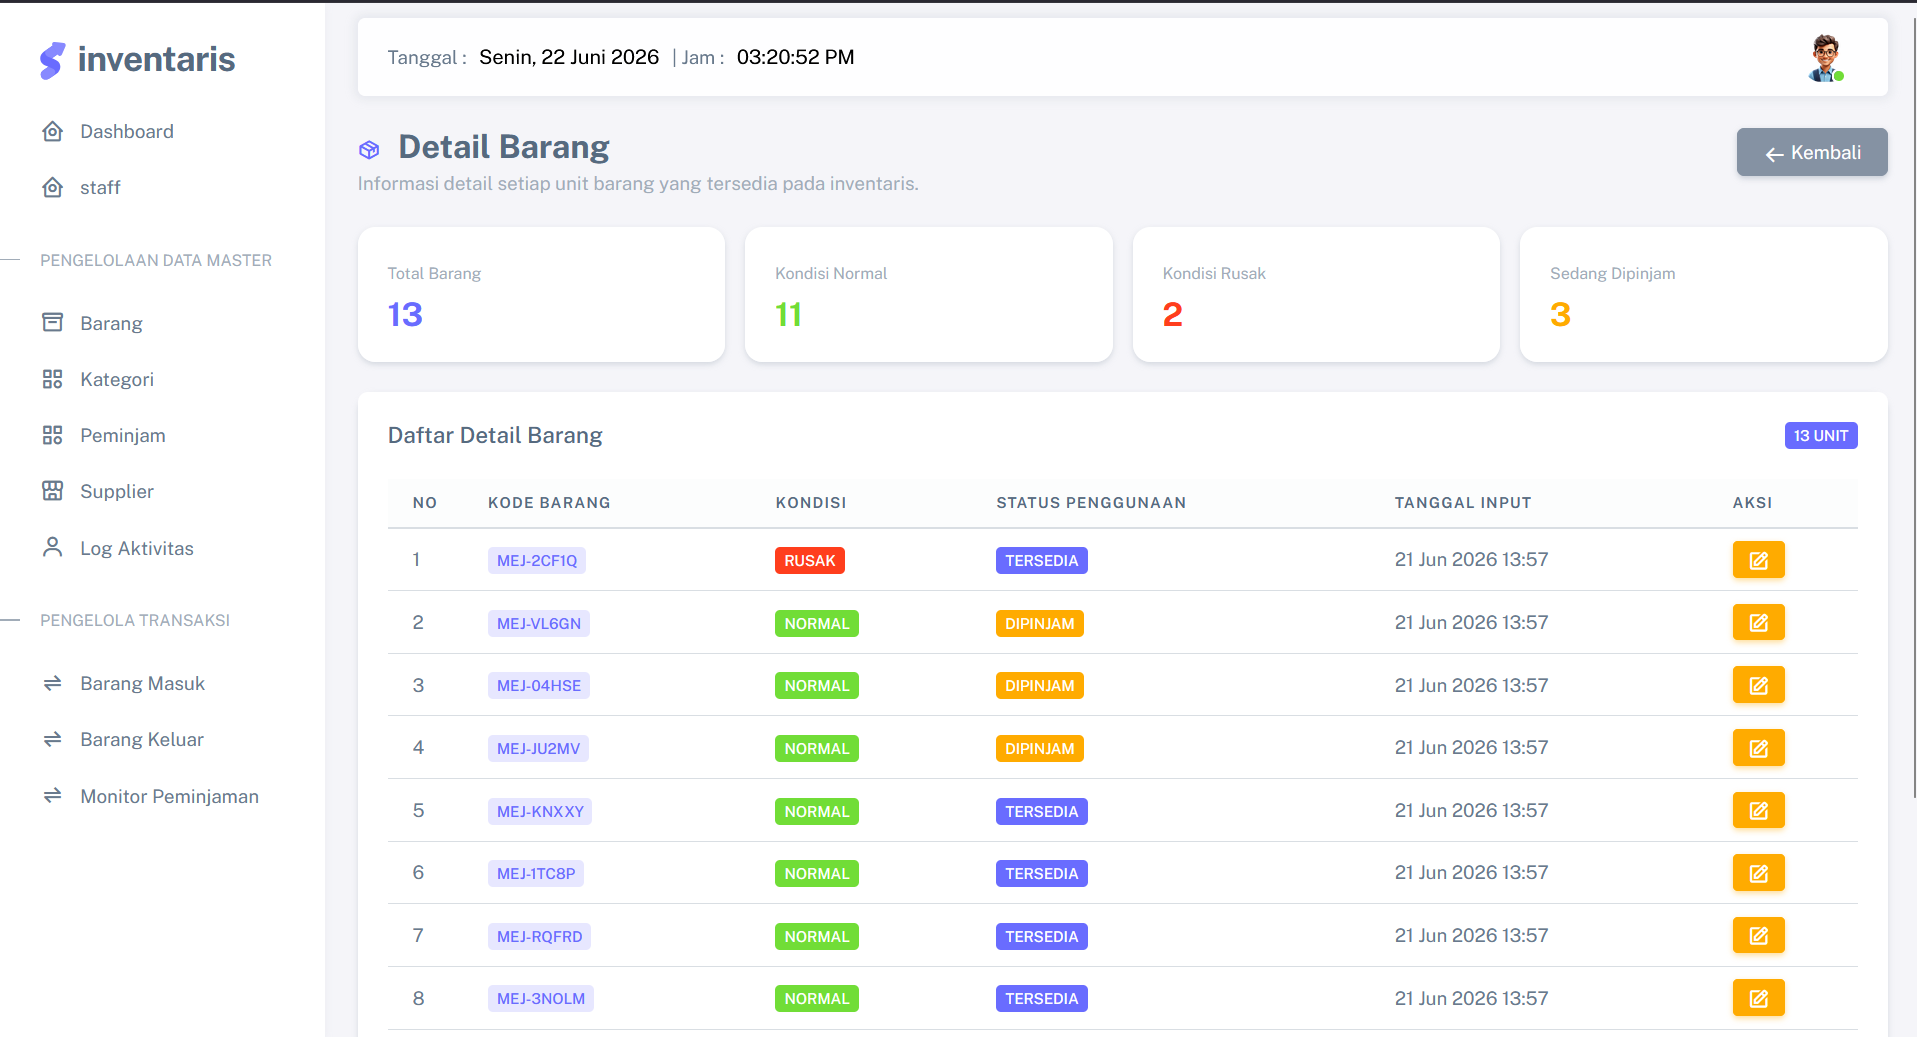Edit item MEJ-1TC8P via pencil icon
This screenshot has height=1037, width=1917.
tap(1758, 873)
